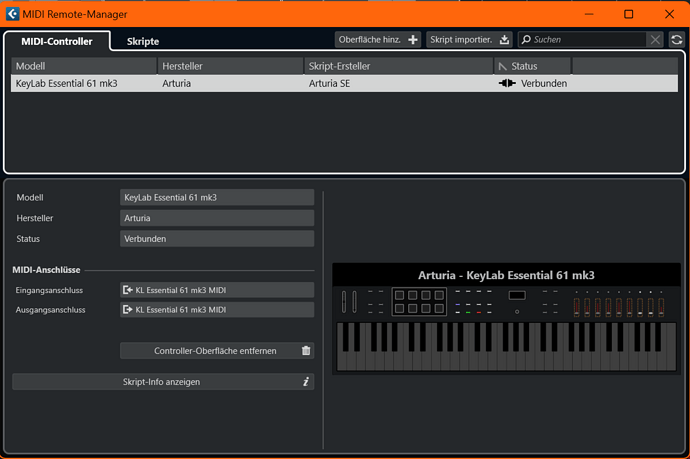This screenshot has height=459, width=690.
Task: Click the plus icon on Oberfläche hinz.
Action: (413, 40)
